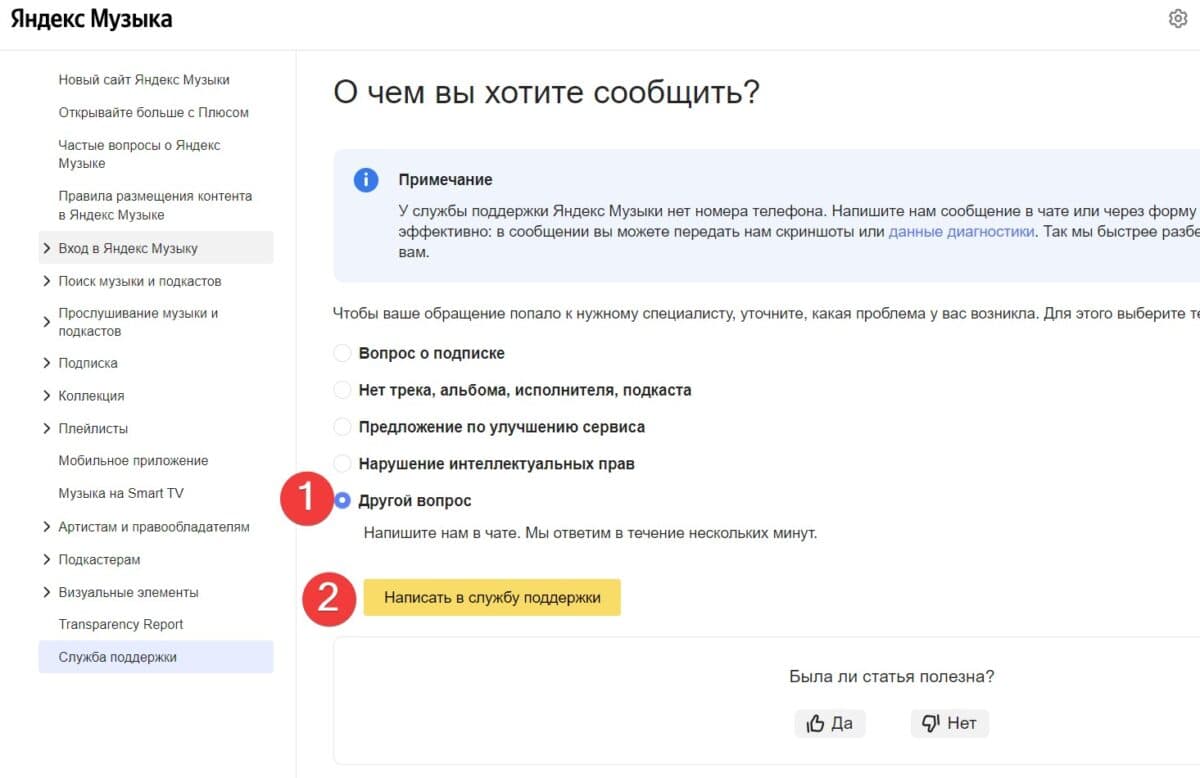Click the blue info icon in the note
The image size is (1200, 778).
[366, 179]
